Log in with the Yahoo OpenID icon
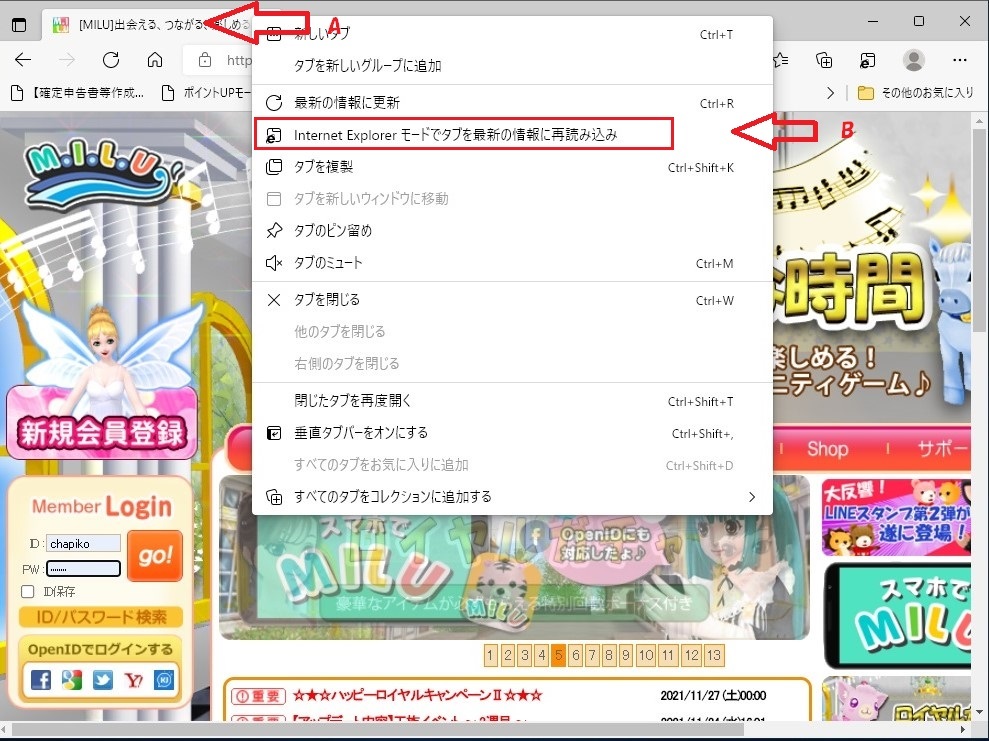This screenshot has width=989, height=741. [x=134, y=680]
